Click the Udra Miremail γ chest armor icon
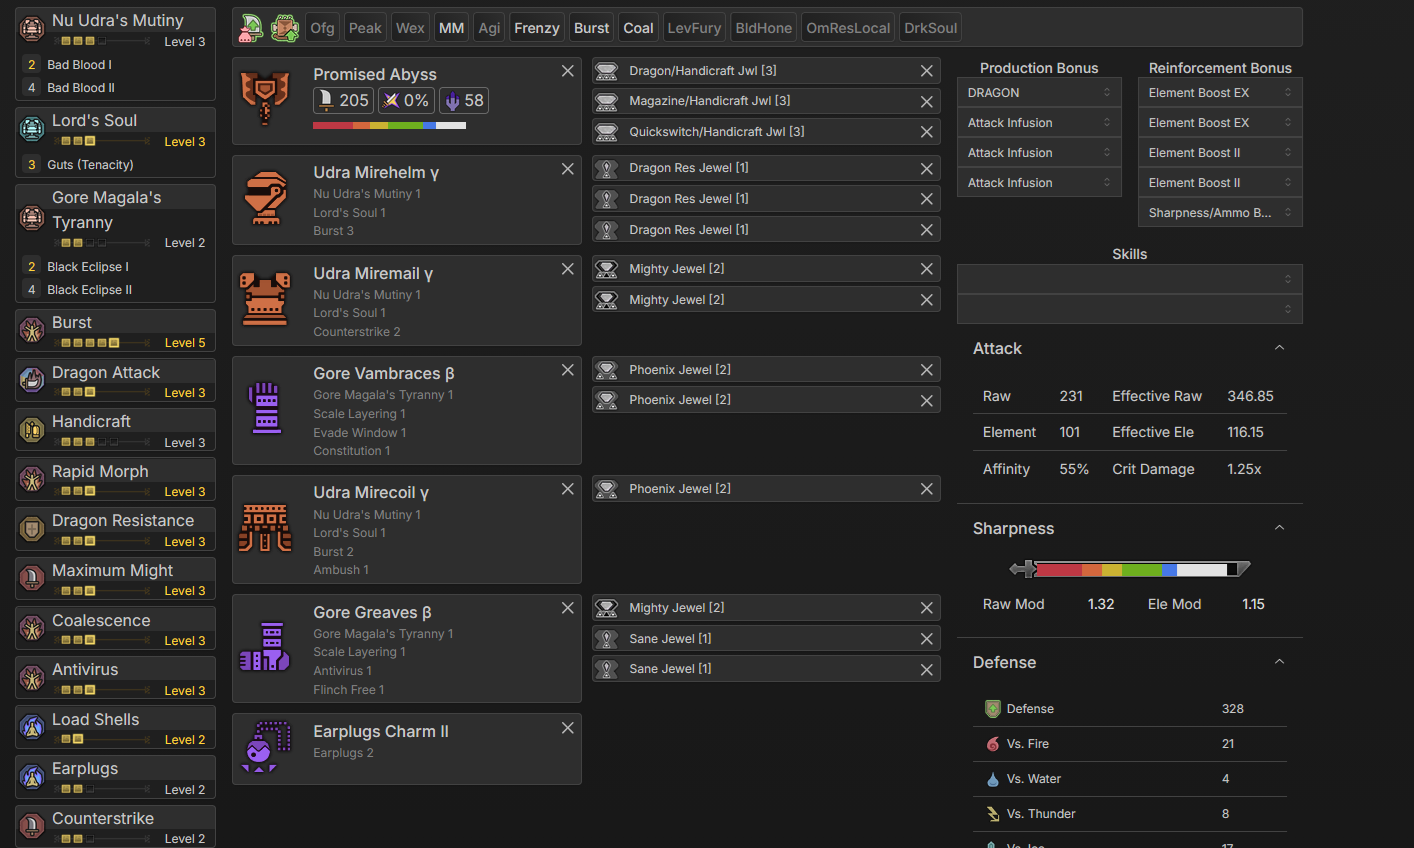Screen dimensions: 1414x848 [265, 299]
